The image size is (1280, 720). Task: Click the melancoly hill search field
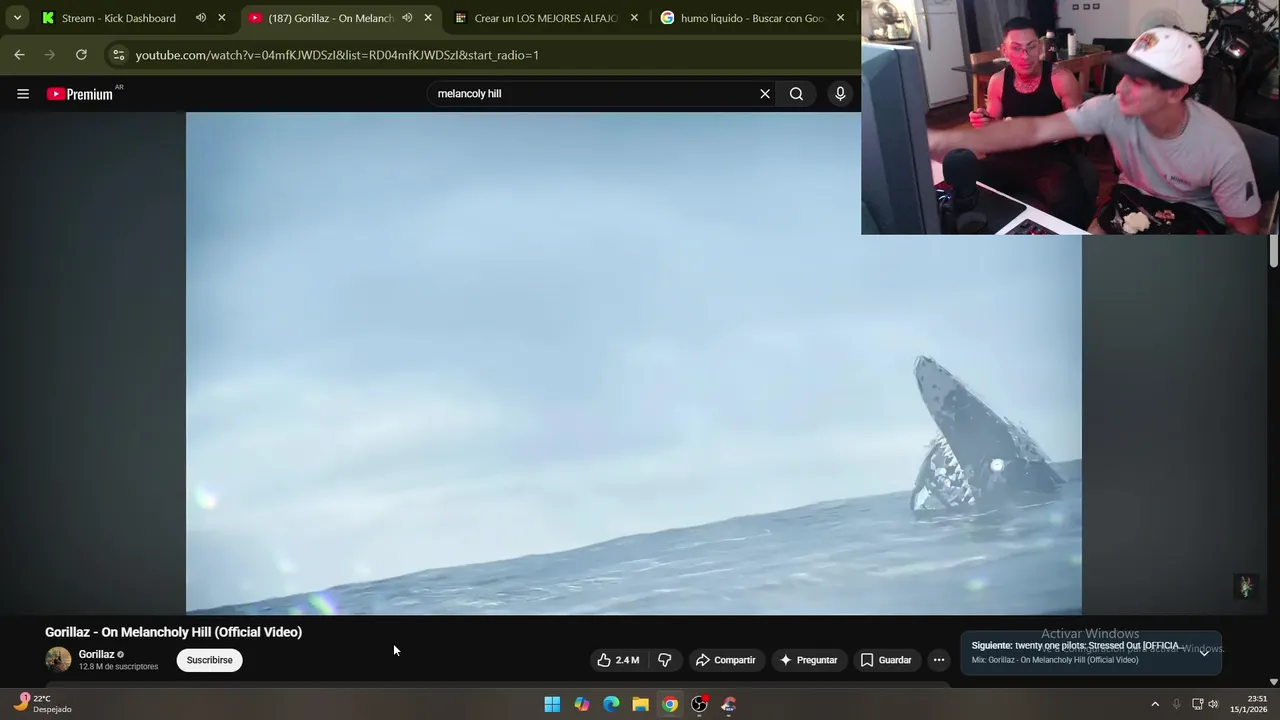[595, 94]
